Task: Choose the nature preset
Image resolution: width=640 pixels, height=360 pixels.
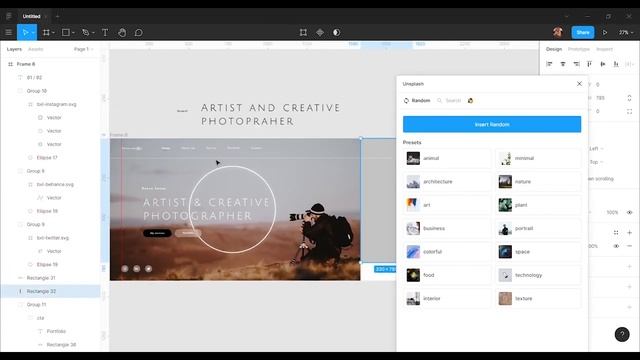Action: [538, 181]
